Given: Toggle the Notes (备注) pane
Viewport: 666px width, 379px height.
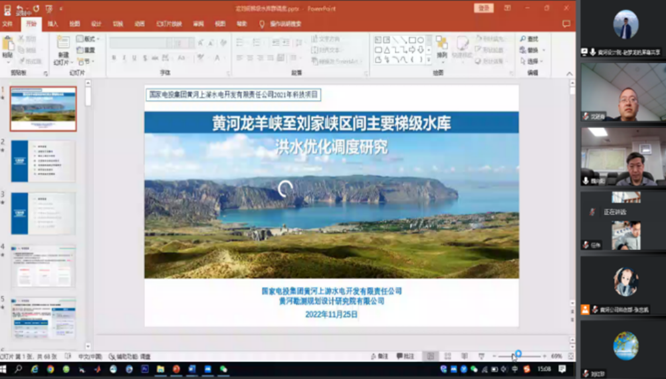Looking at the screenshot, I should (379, 356).
